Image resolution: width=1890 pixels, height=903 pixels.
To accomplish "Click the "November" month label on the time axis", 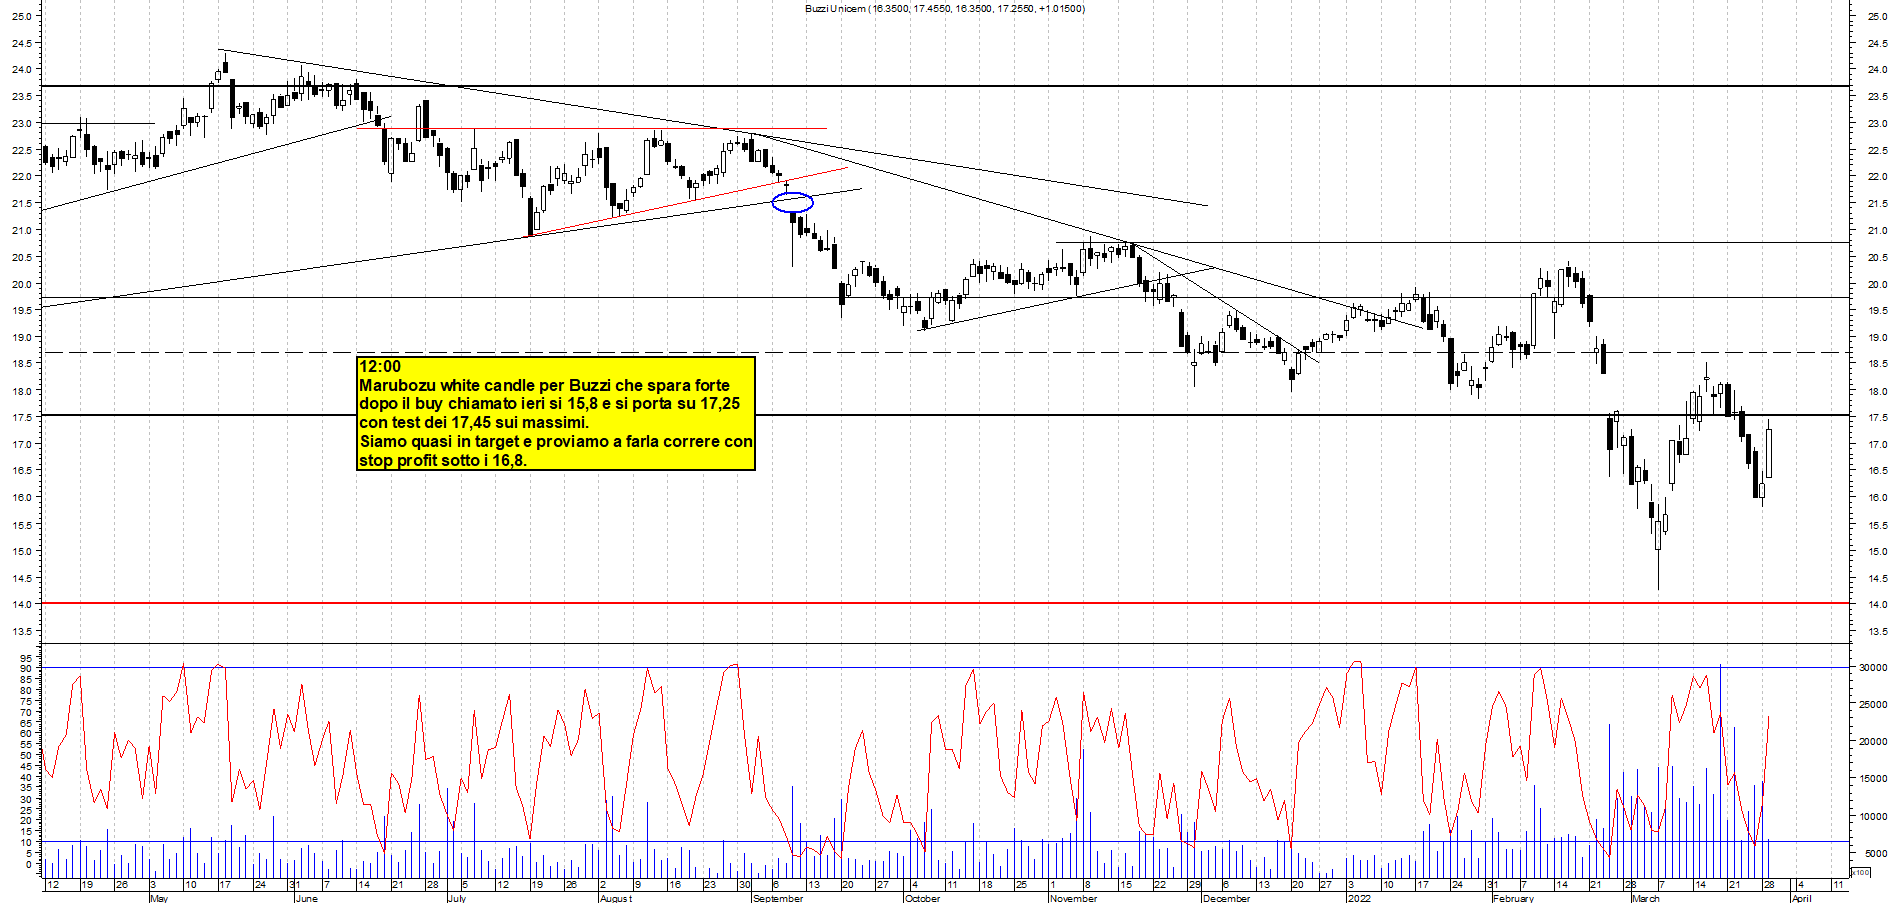I will (1074, 898).
